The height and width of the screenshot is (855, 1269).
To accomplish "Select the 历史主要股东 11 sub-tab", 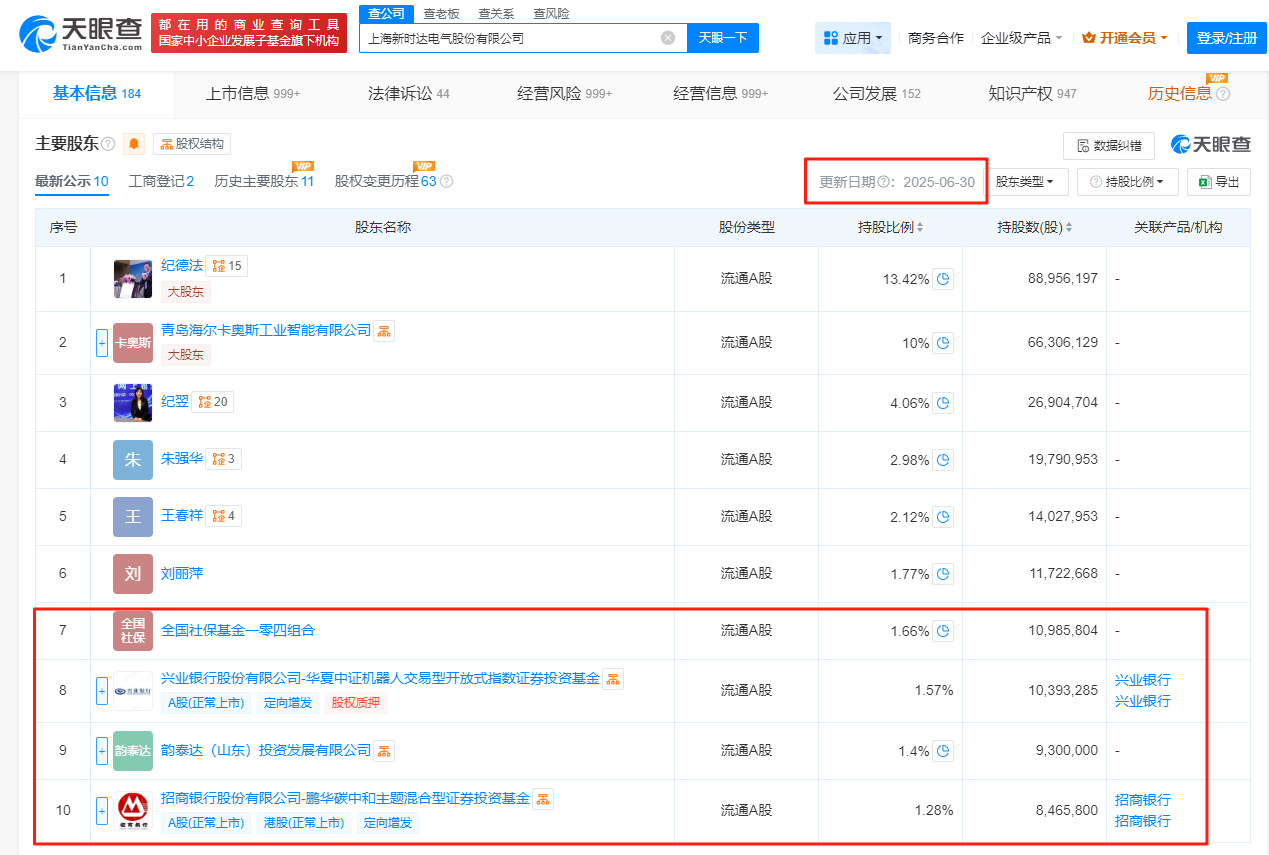I will coord(264,182).
